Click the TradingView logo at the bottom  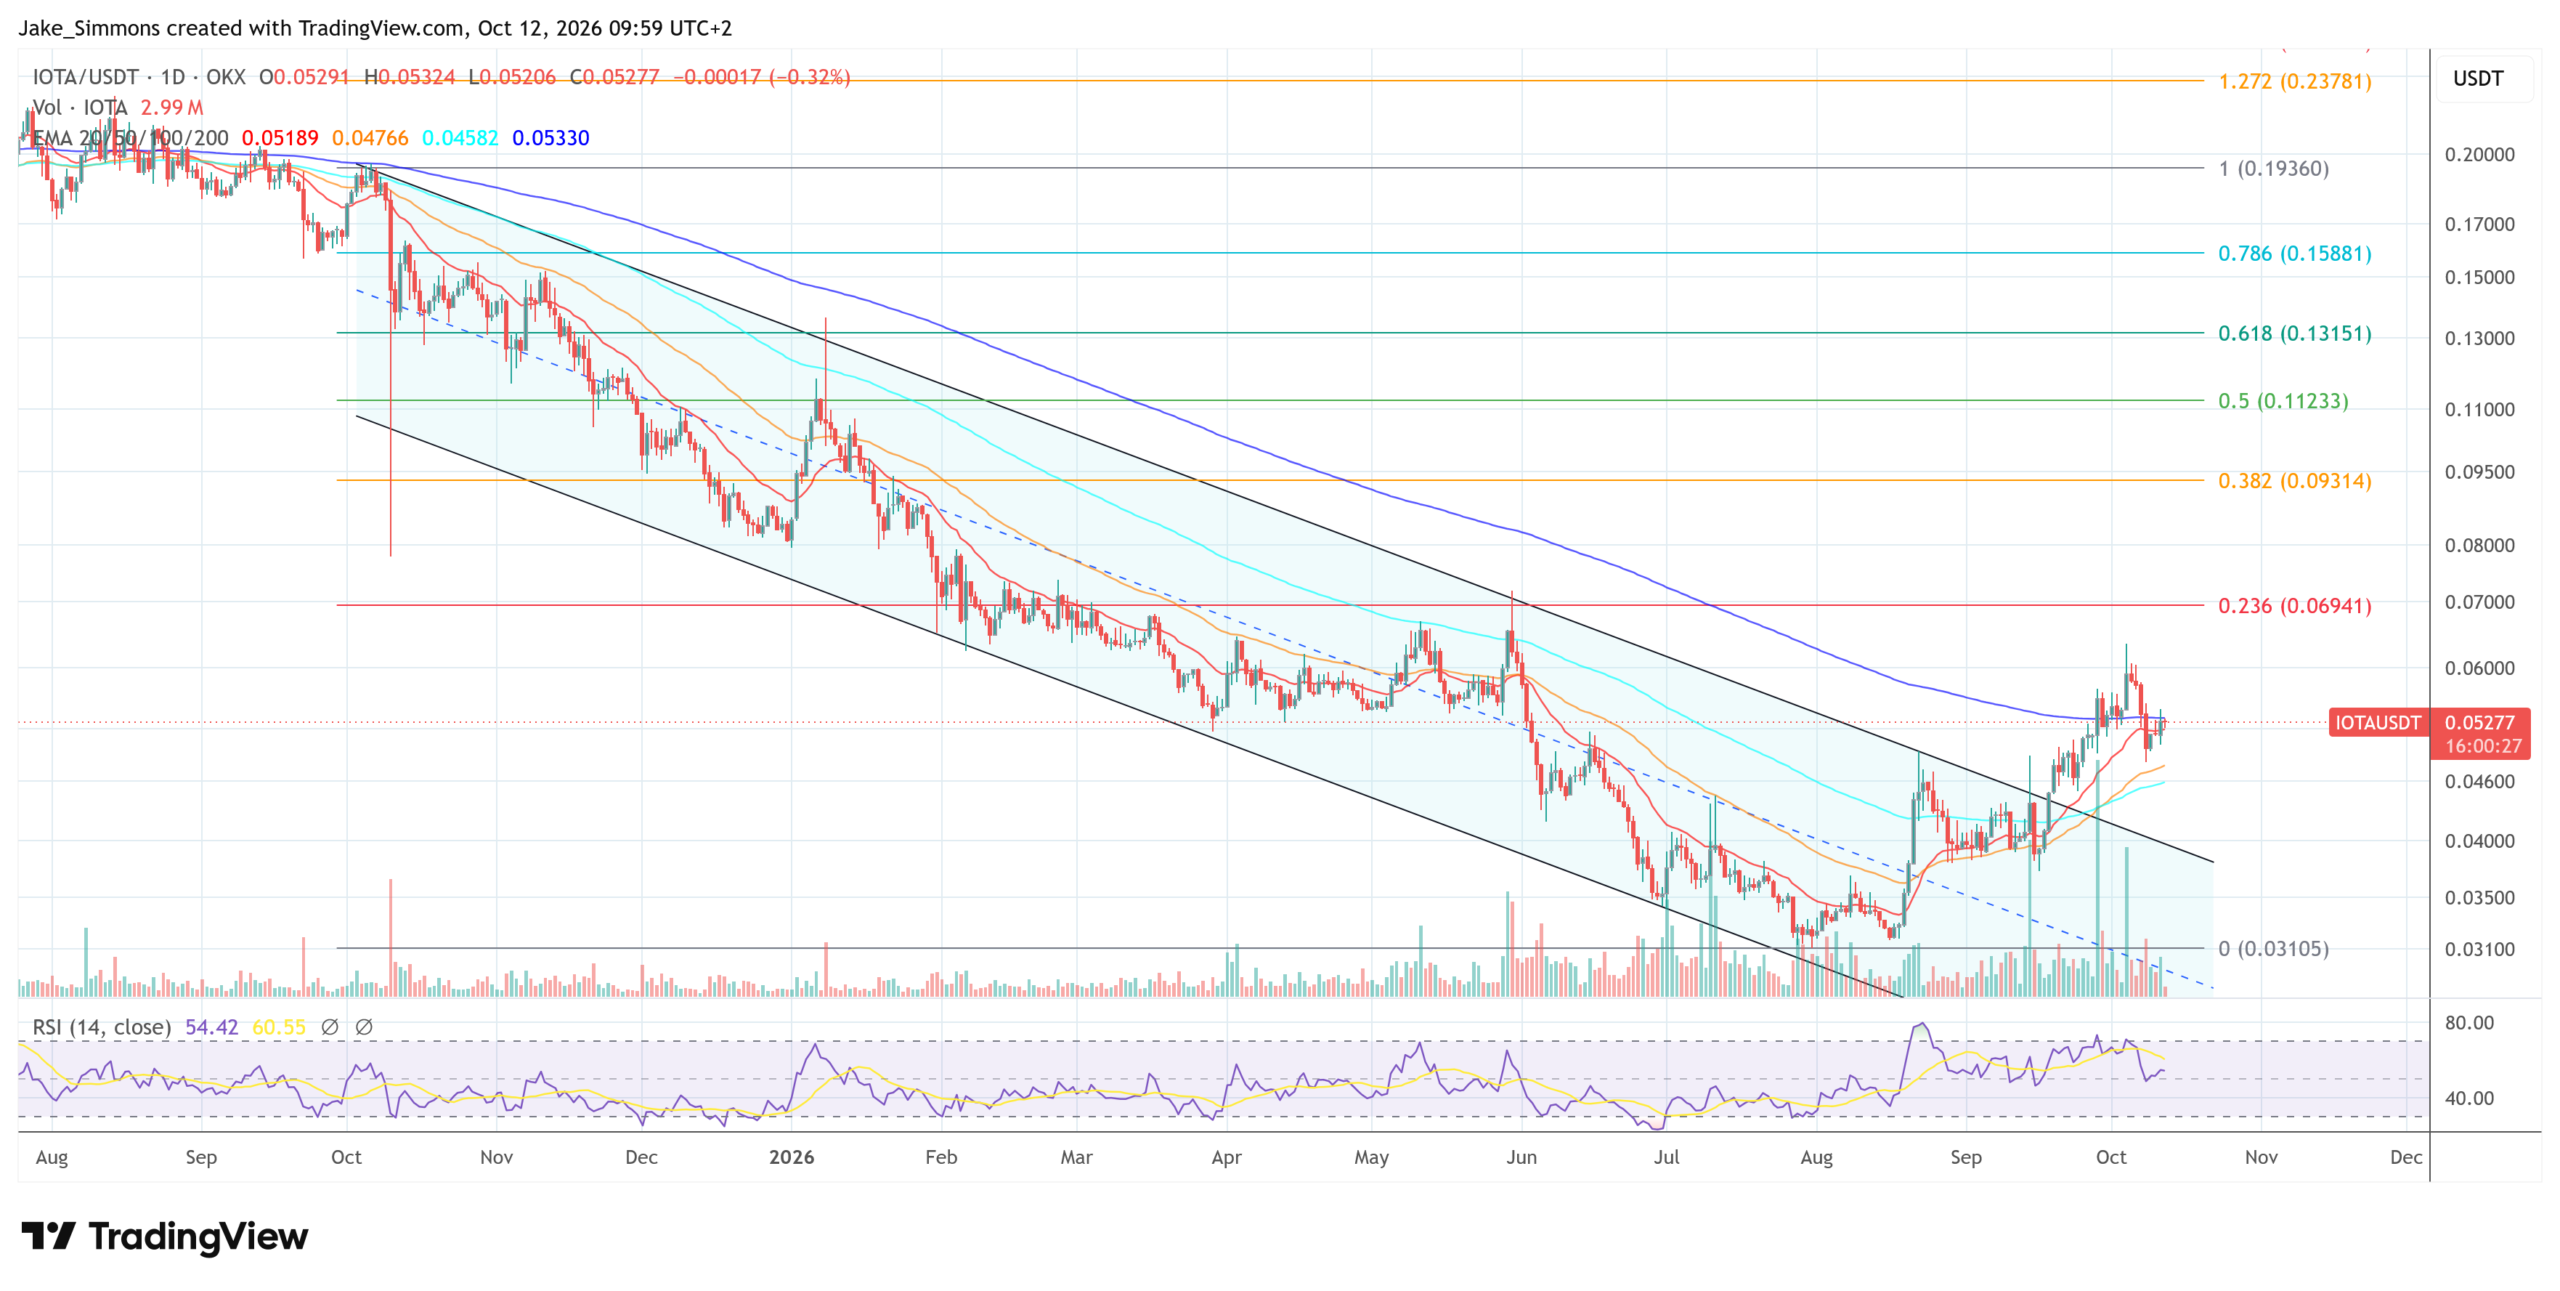point(165,1236)
